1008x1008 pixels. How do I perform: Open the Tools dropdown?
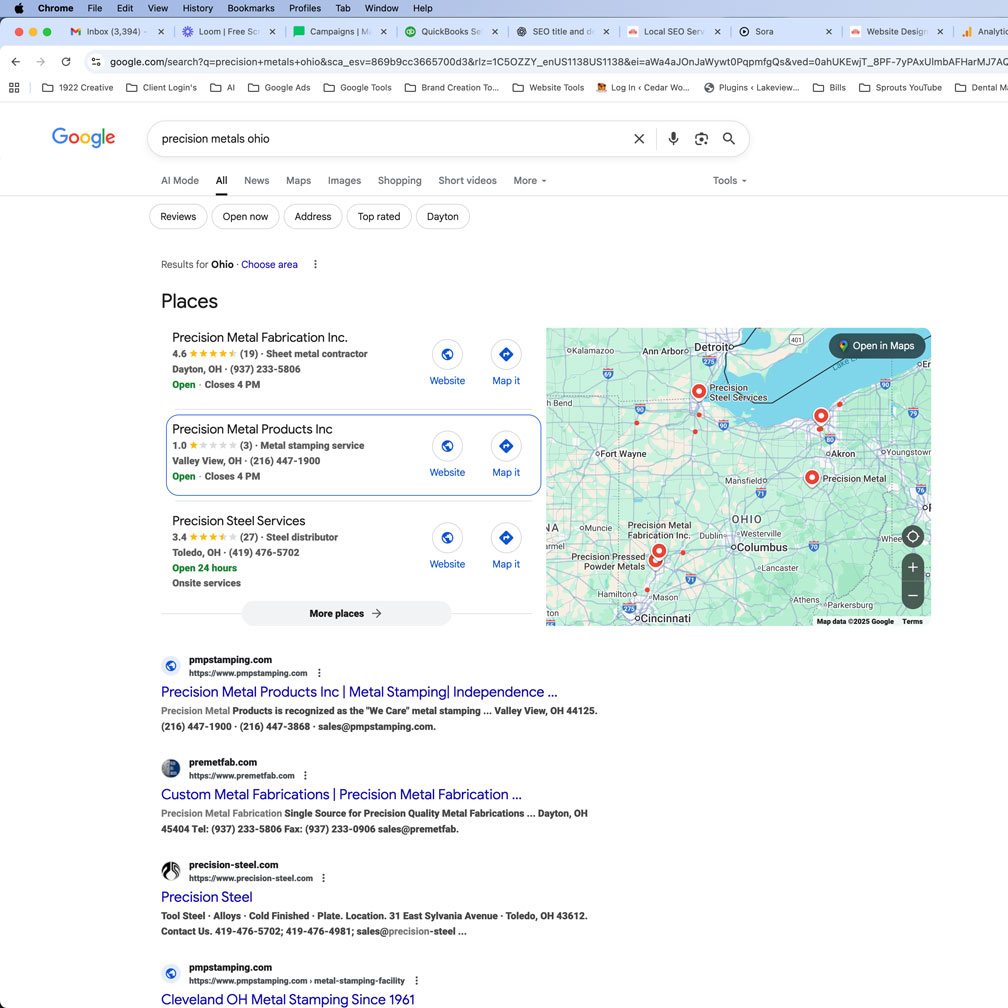pyautogui.click(x=730, y=181)
